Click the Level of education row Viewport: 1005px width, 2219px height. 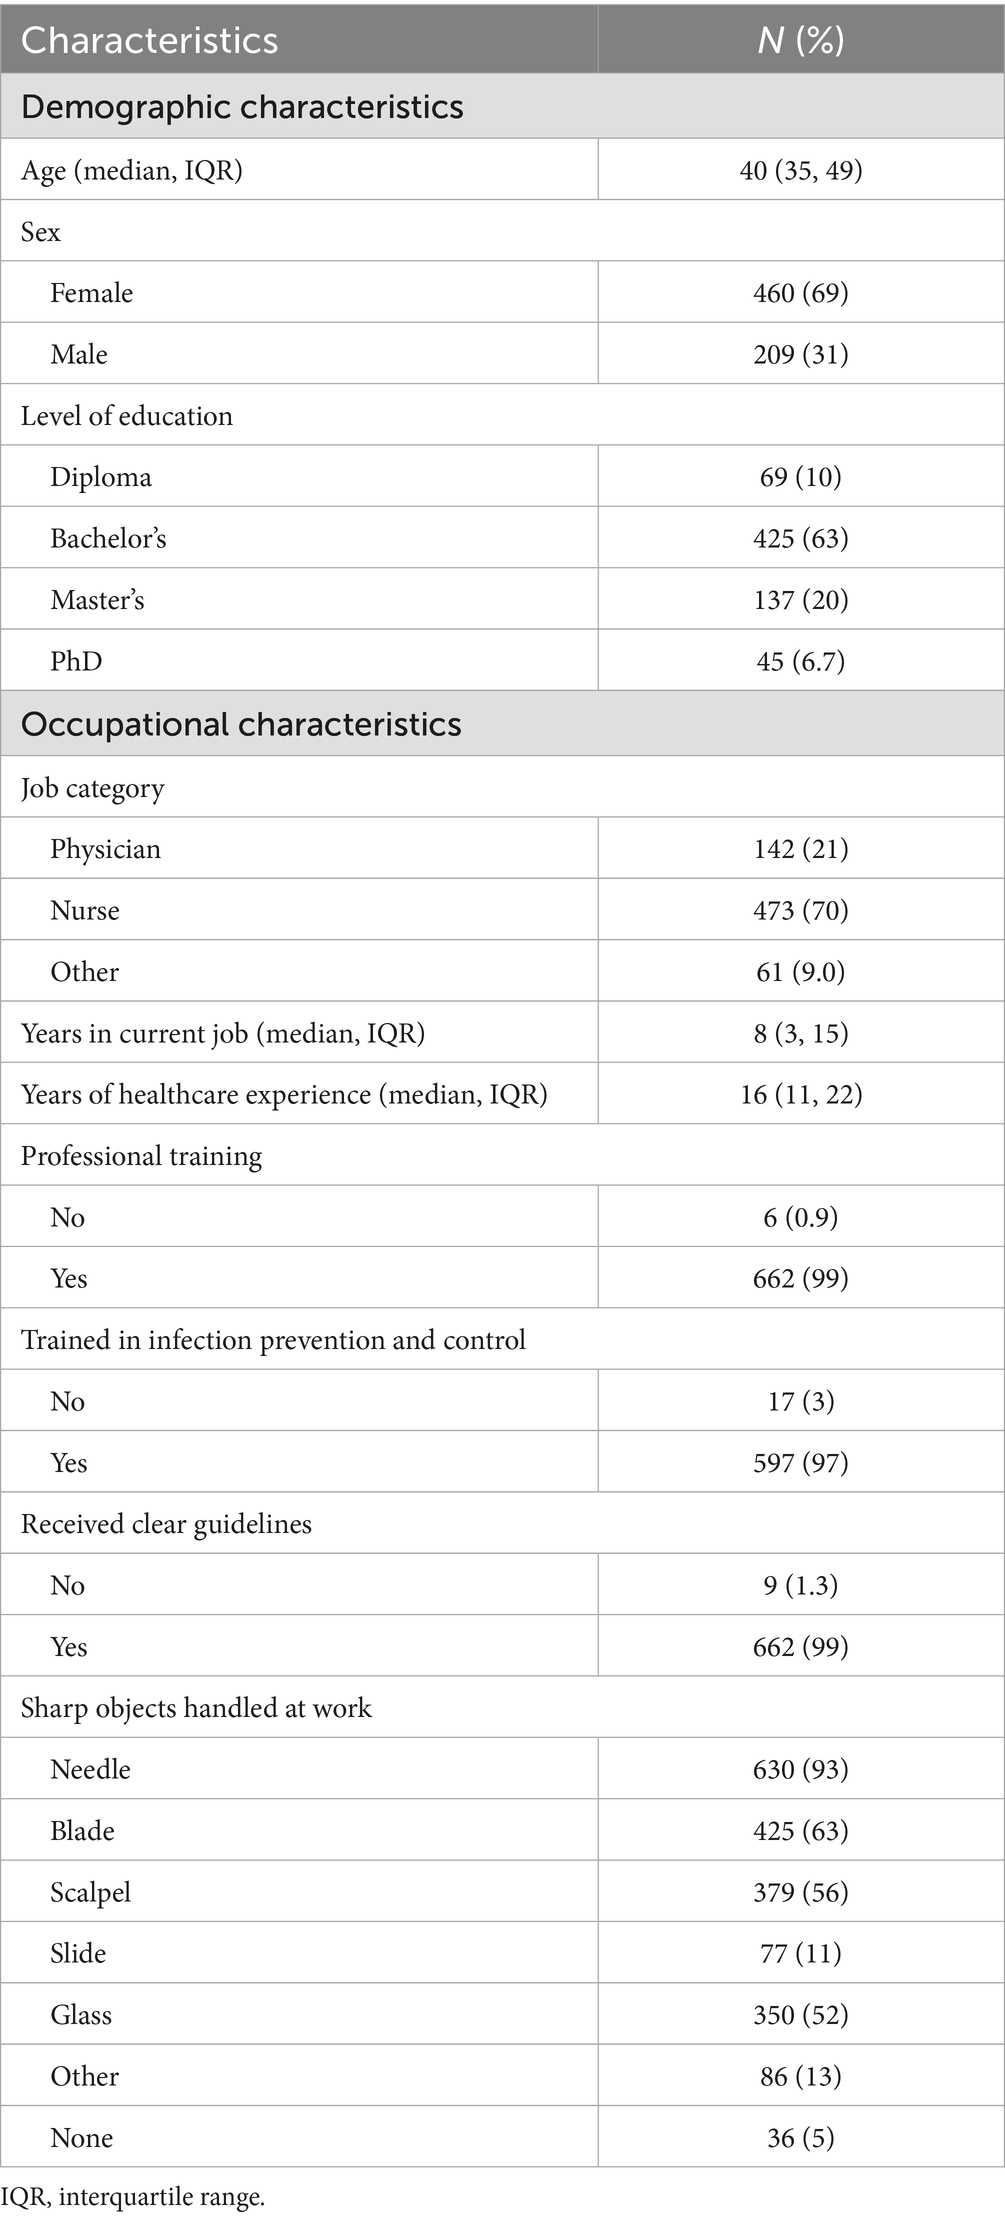coord(127,416)
